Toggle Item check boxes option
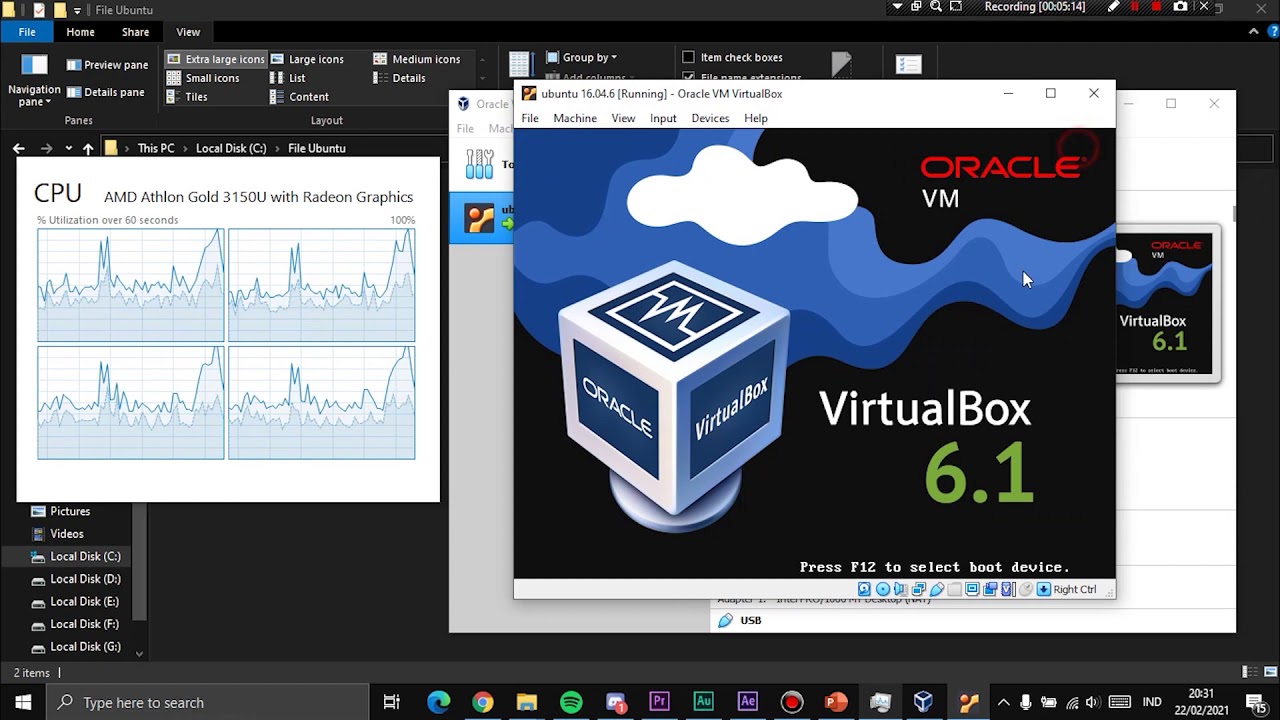This screenshot has width=1280, height=720. (732, 57)
